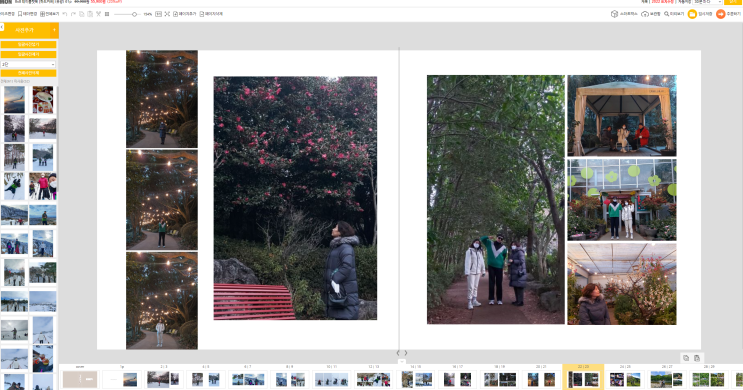Screen dimensions: 743x390
Task: Click the grid view-all icon in the toolbar
Action: click(x=42, y=14)
